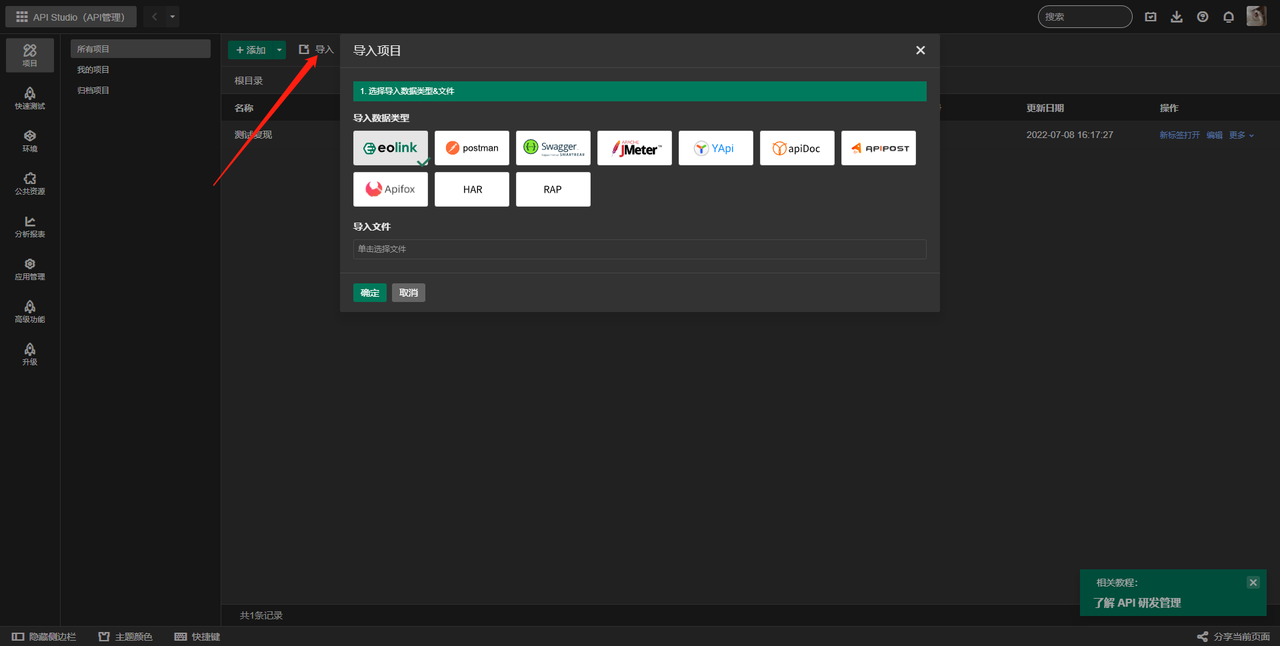
Task: Open 高级功能 in the sidebar
Action: point(30,312)
